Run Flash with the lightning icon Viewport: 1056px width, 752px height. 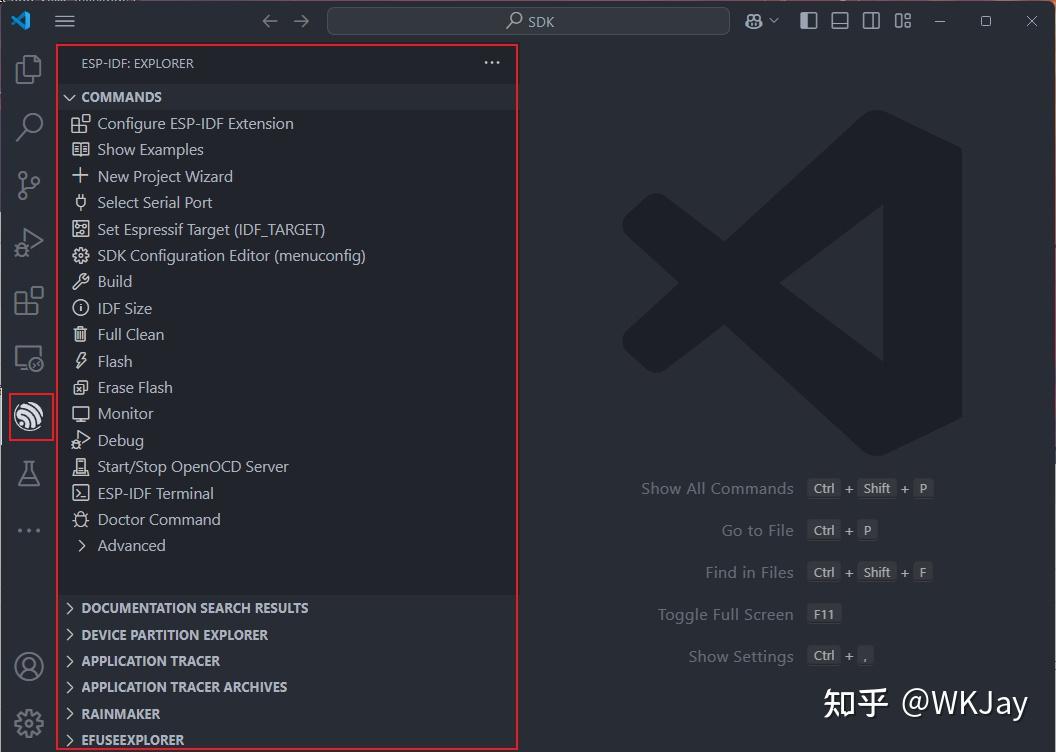(80, 361)
